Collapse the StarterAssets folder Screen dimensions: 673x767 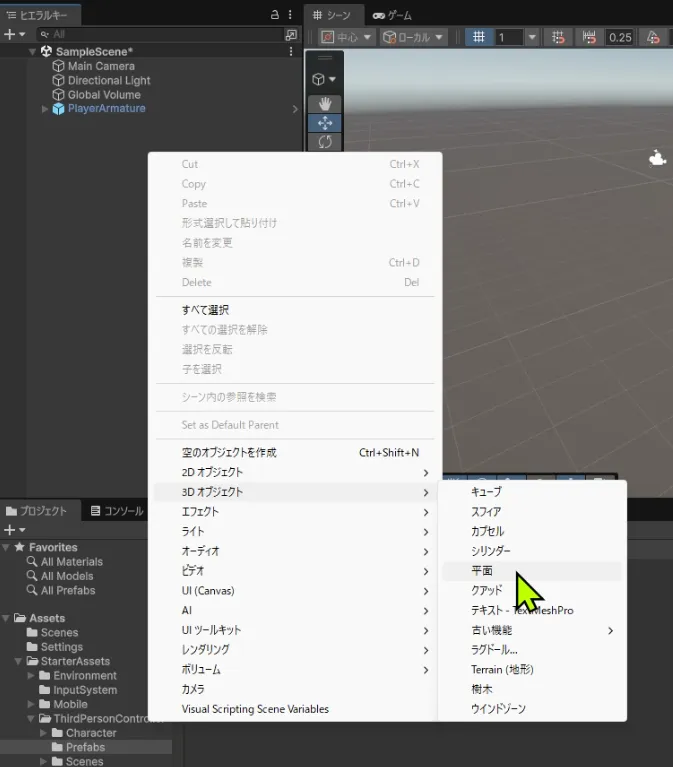tap(18, 661)
